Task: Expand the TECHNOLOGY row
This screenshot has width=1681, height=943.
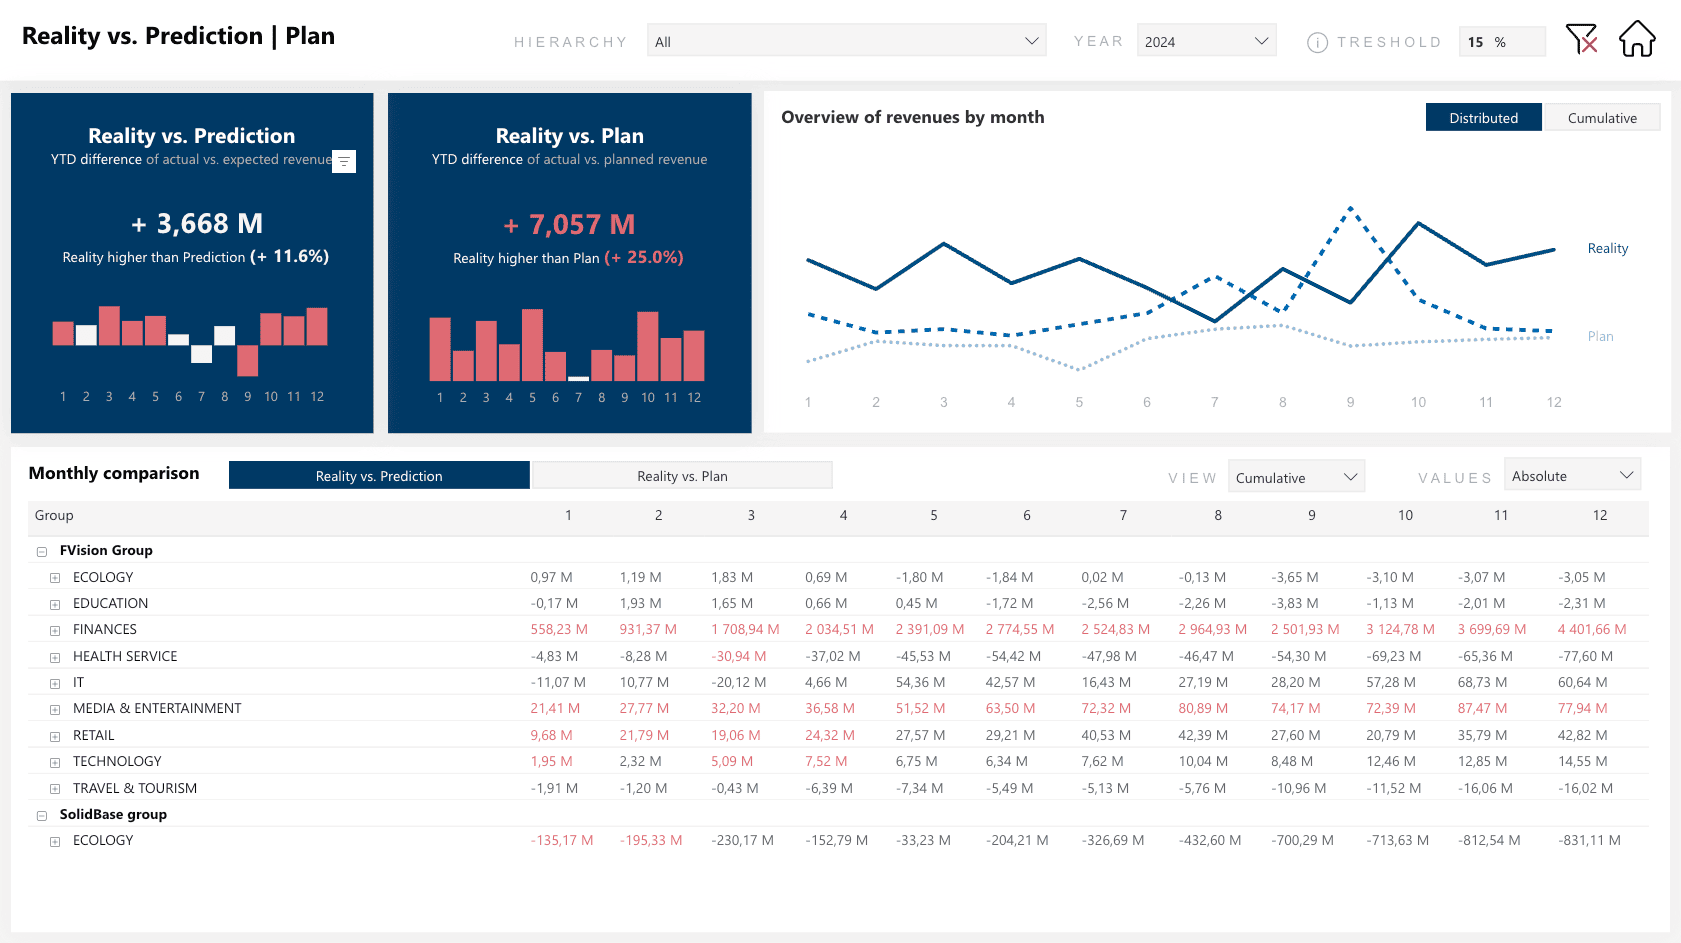Action: pos(55,761)
